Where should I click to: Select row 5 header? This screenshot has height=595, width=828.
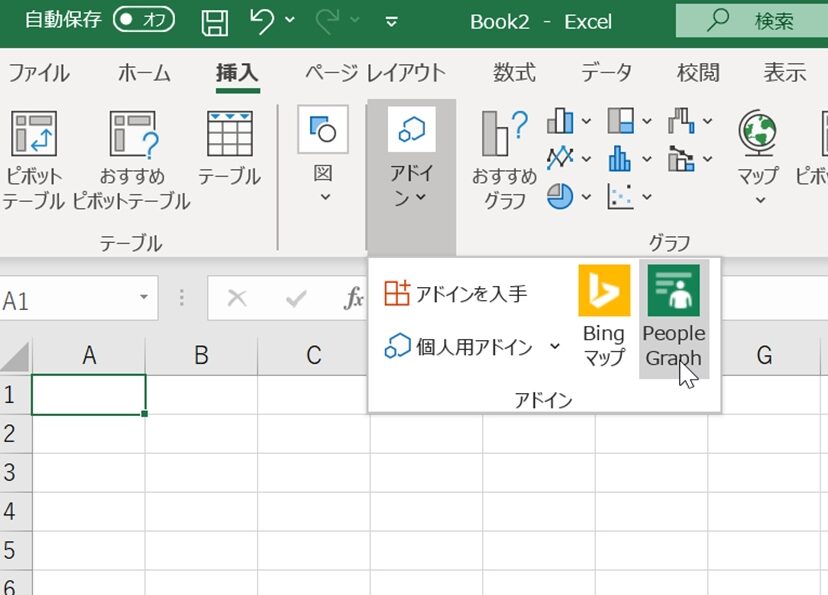click(x=15, y=550)
